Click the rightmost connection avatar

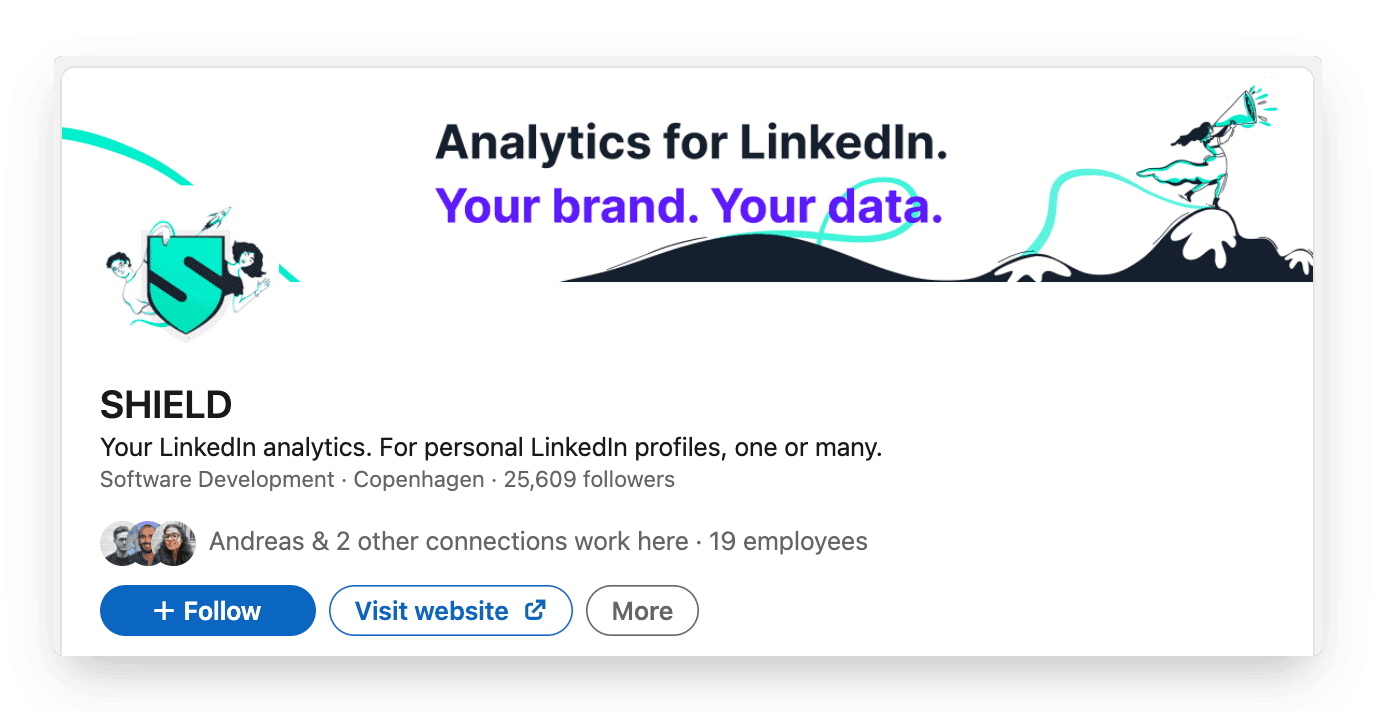[176, 543]
